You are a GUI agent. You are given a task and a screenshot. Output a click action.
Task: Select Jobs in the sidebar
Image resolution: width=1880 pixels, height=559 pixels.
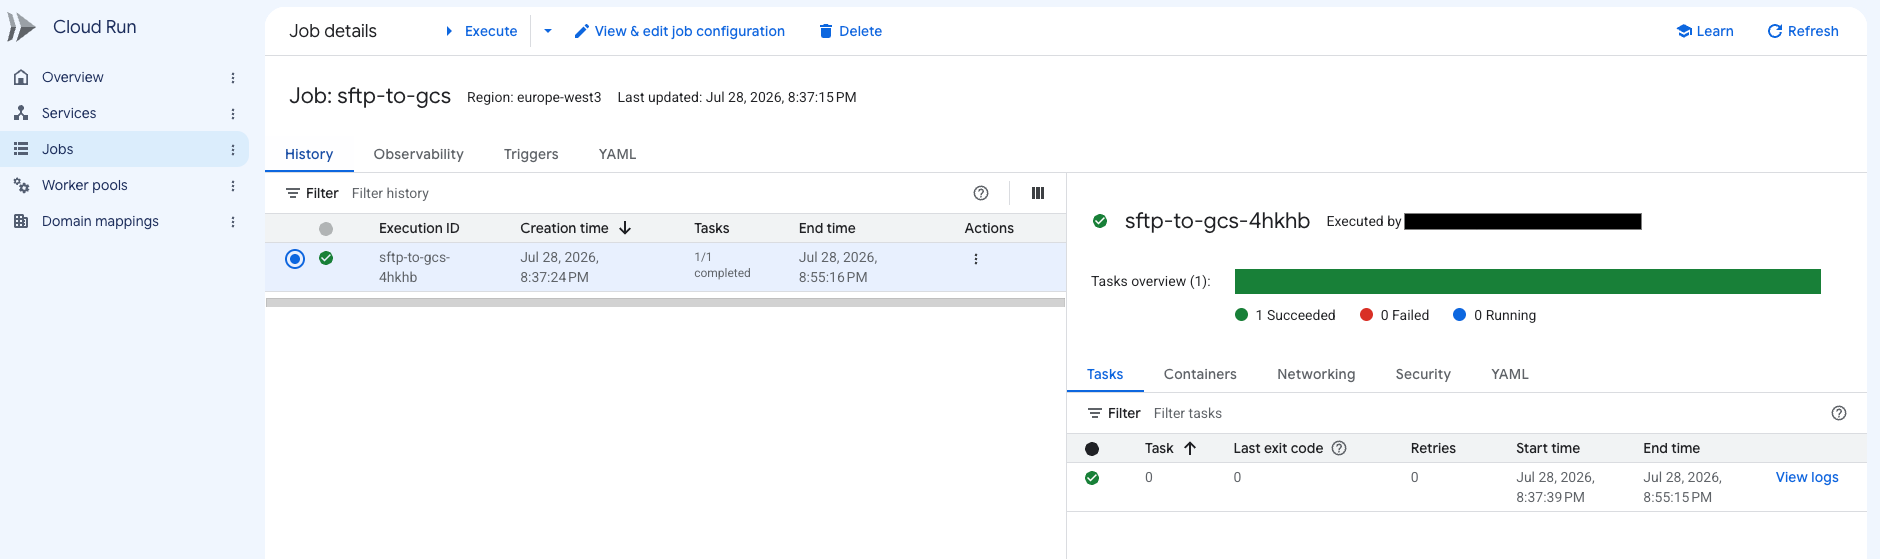pos(57,149)
